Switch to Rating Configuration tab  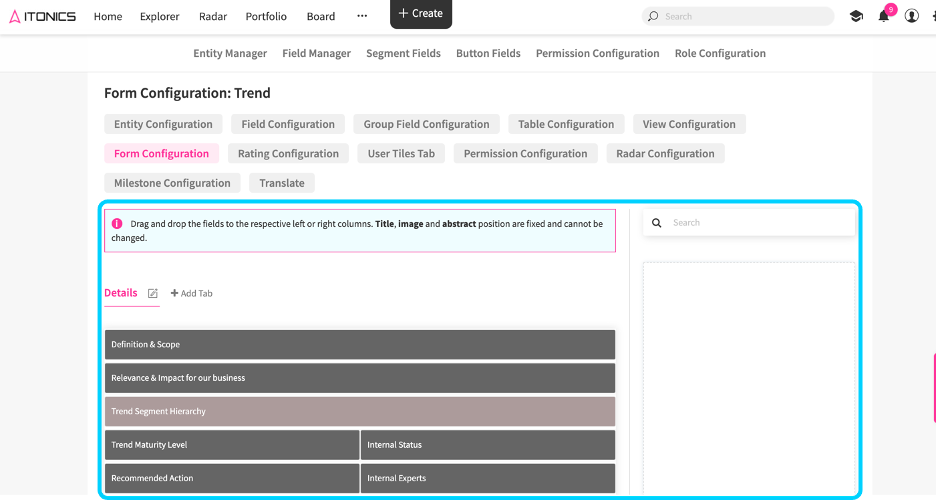coord(288,153)
